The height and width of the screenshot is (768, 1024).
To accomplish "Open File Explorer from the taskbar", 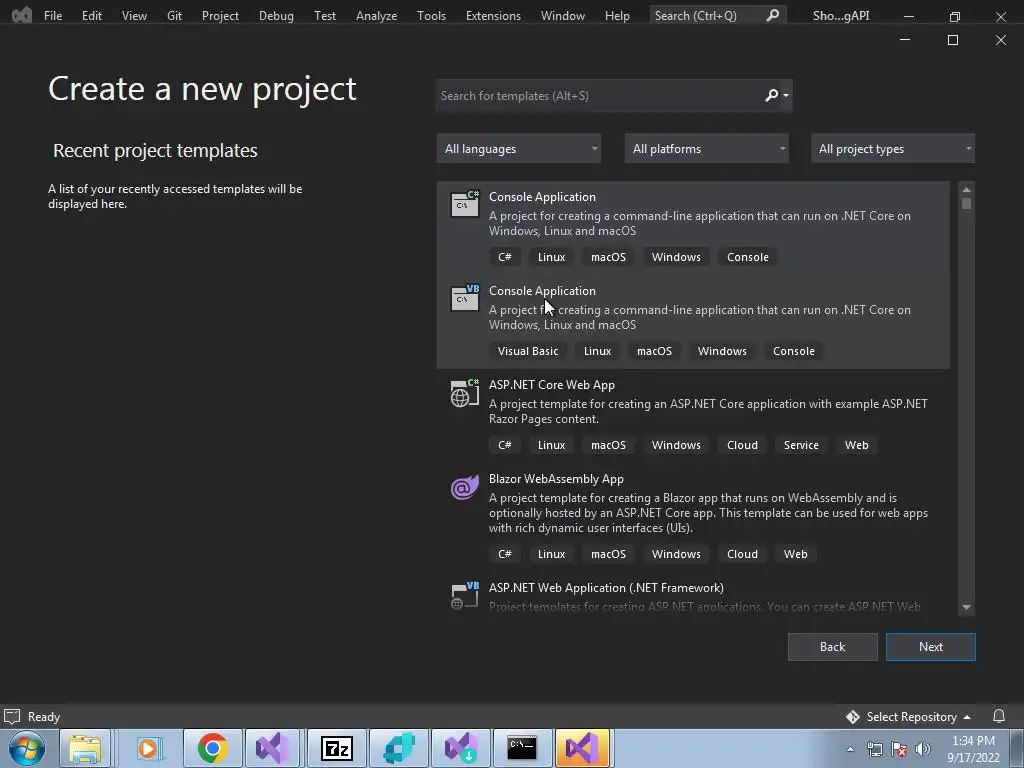I will click(86, 748).
